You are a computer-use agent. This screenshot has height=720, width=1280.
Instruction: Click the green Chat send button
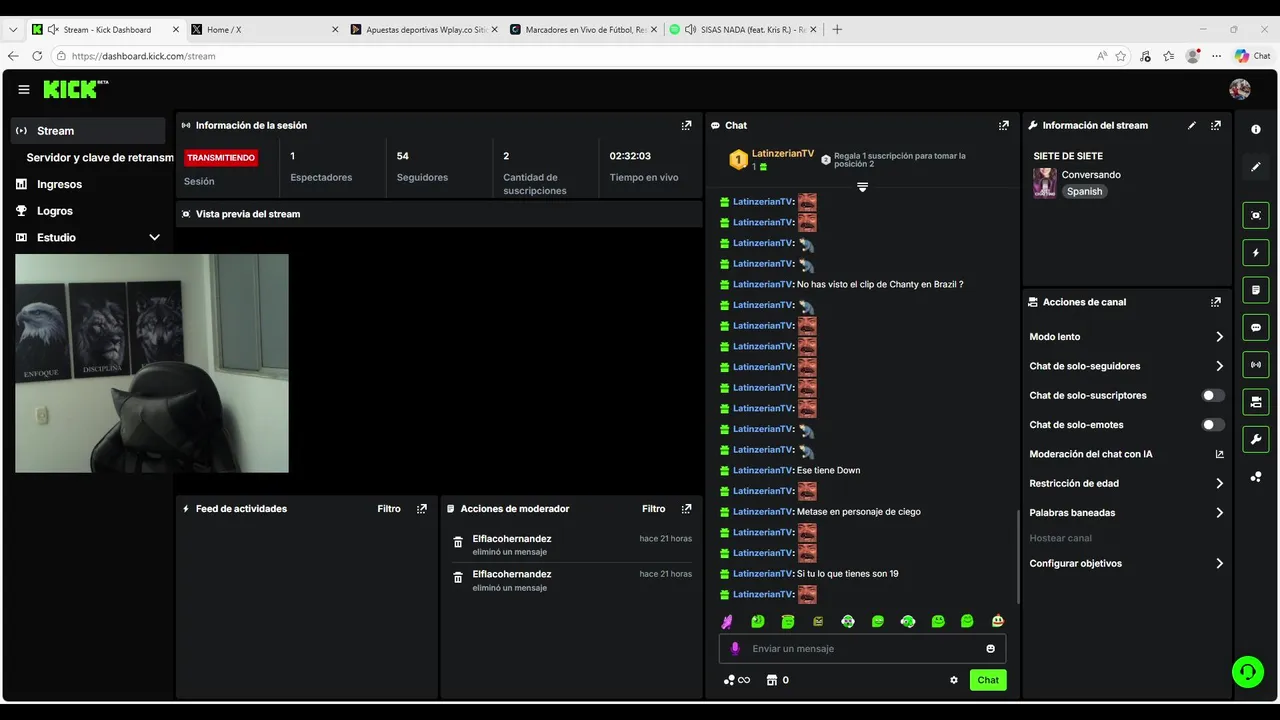coord(988,680)
